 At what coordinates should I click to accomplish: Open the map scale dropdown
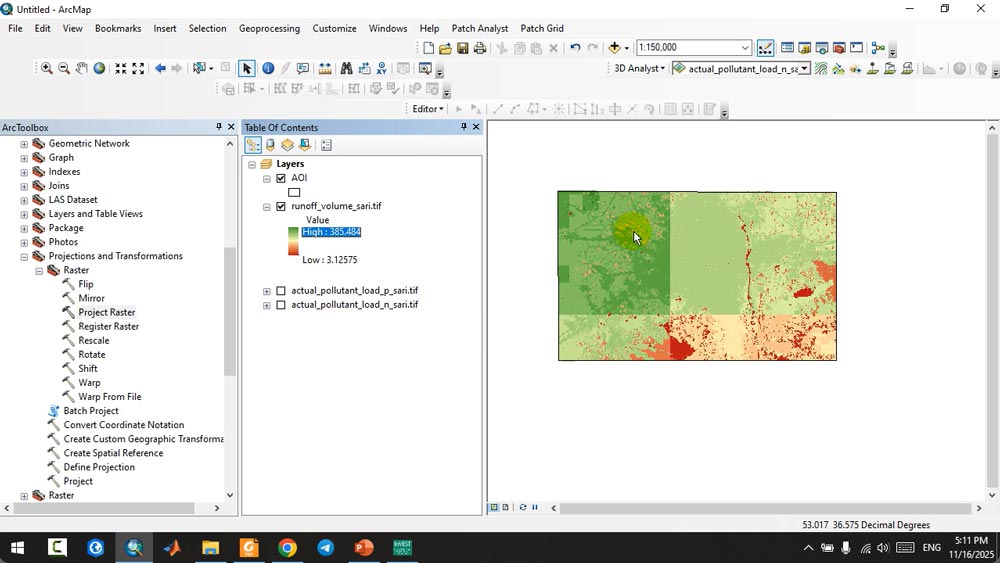[745, 48]
